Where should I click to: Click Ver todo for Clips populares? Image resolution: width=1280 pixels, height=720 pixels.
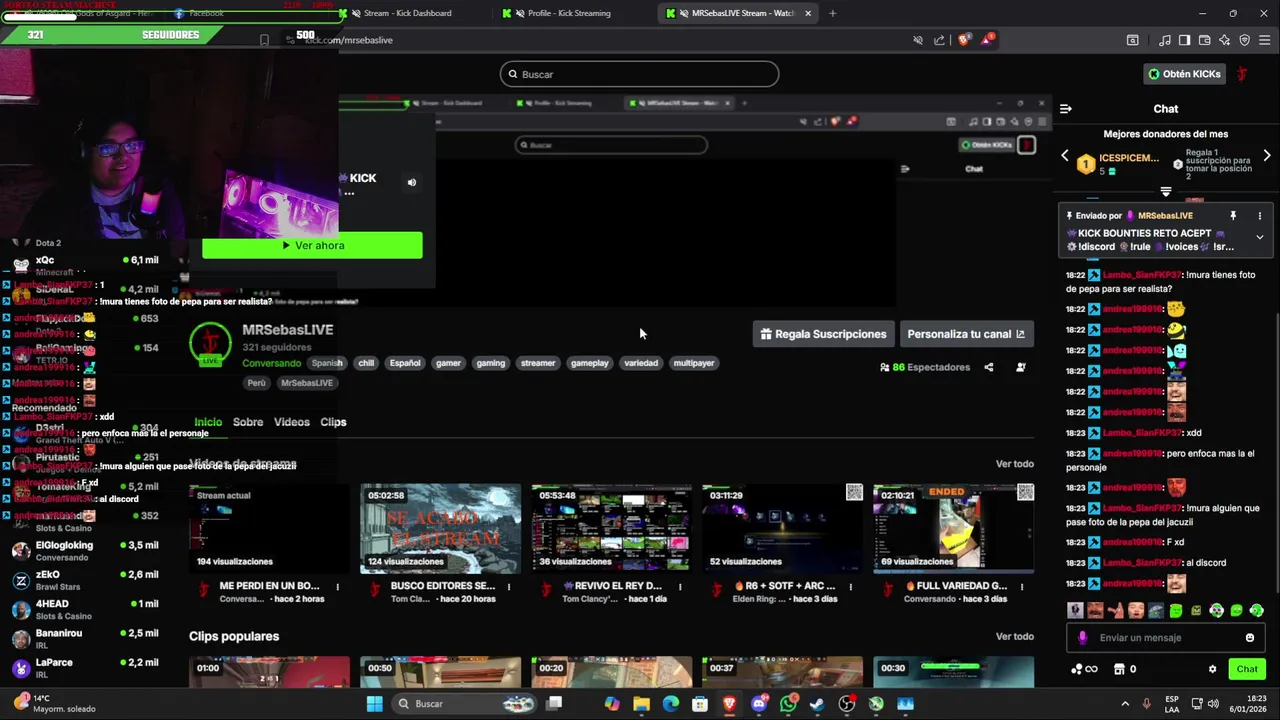point(1015,637)
